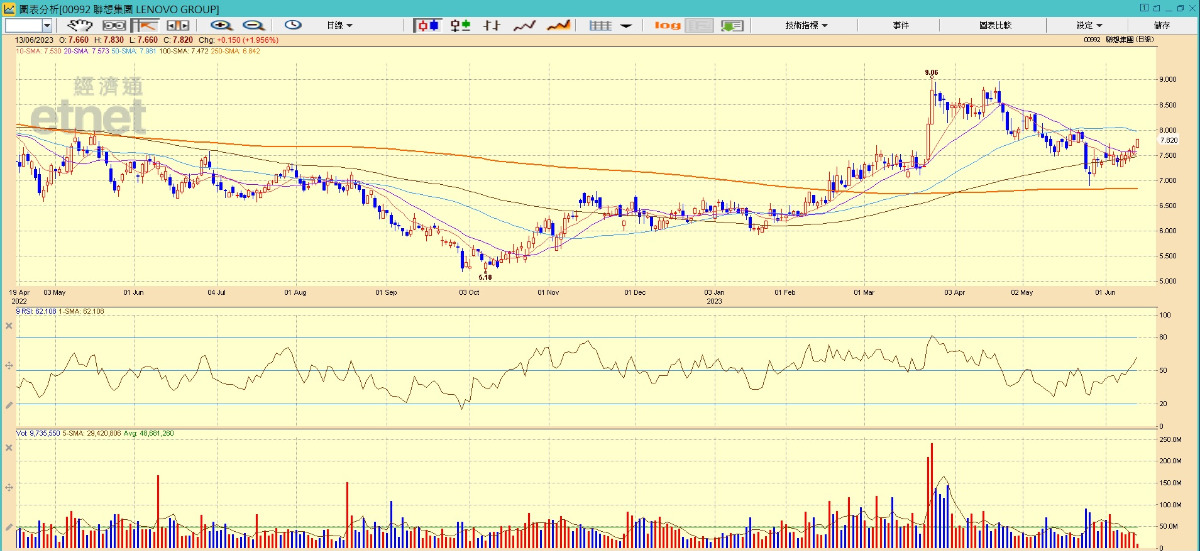Switch to line chart type
This screenshot has width=1200, height=551.
524,25
